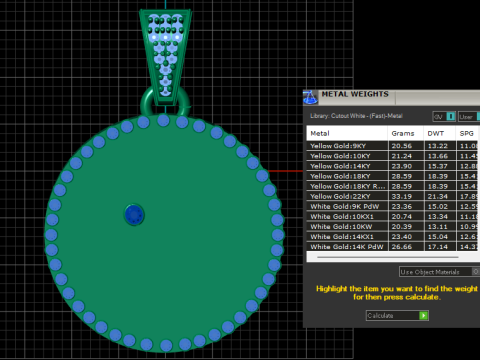Sort by the Grams column header

click(x=406, y=133)
